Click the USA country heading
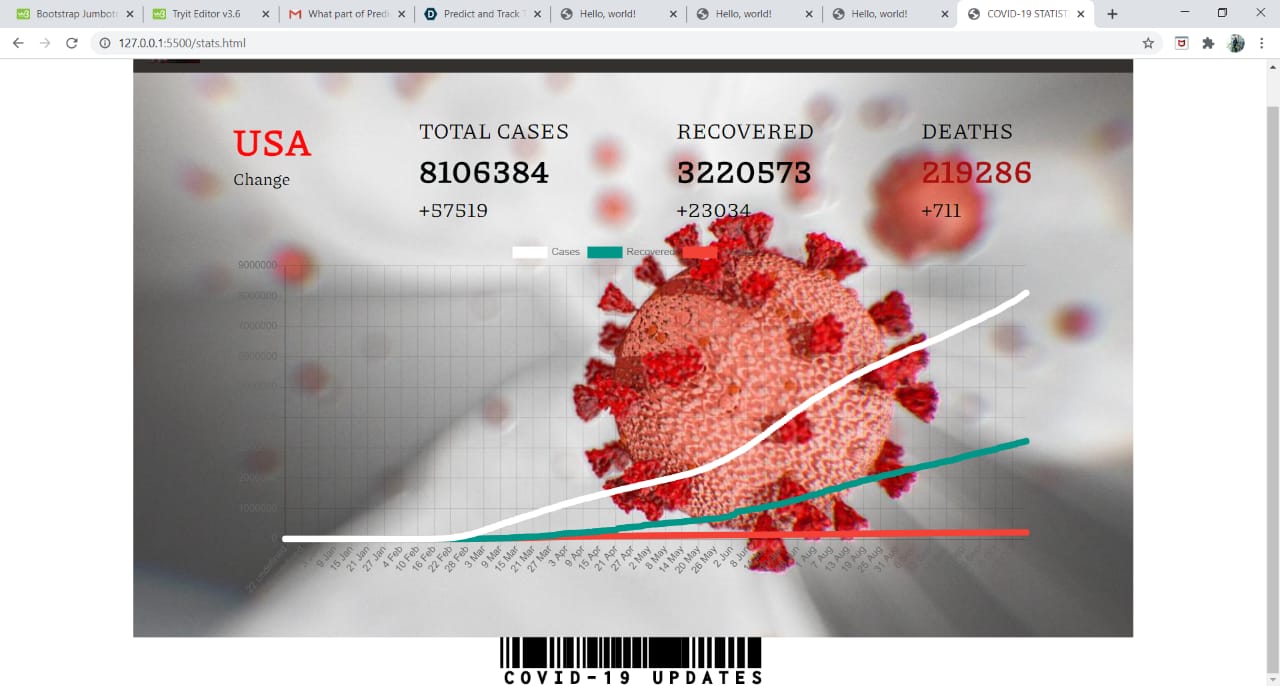 272,144
